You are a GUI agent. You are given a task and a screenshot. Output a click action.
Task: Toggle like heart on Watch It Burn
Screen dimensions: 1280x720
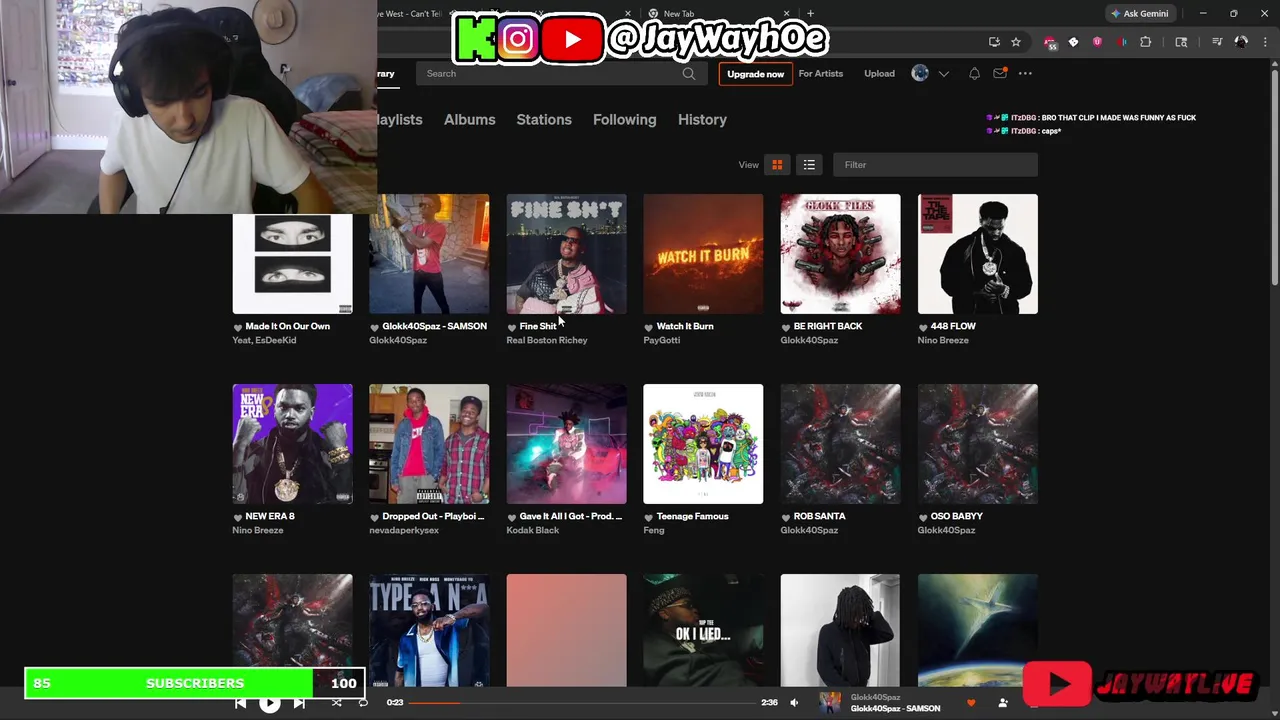(x=649, y=327)
